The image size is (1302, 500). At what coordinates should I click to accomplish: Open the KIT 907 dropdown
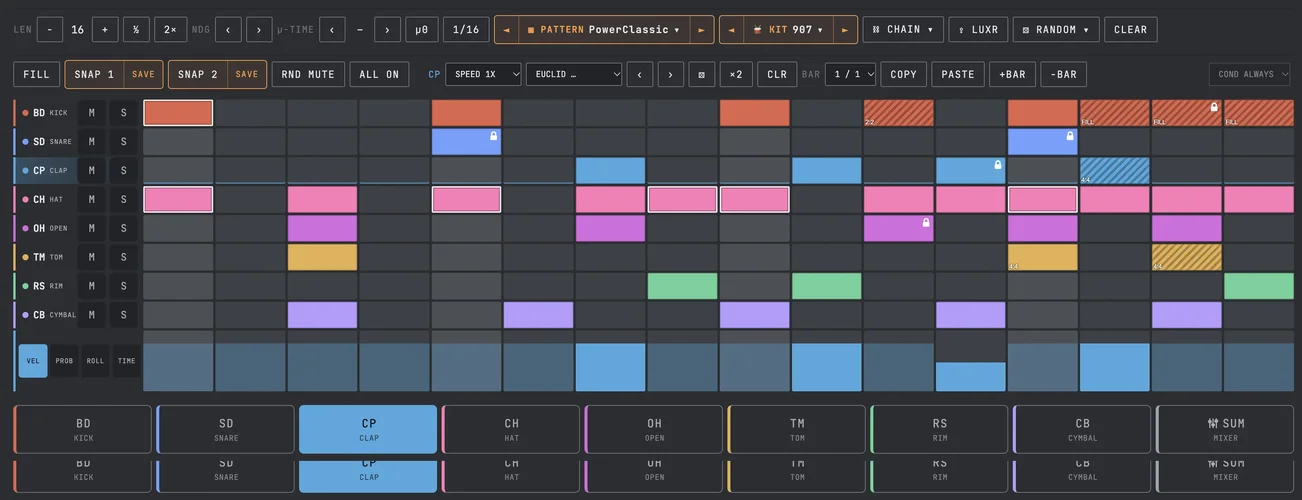pos(788,29)
